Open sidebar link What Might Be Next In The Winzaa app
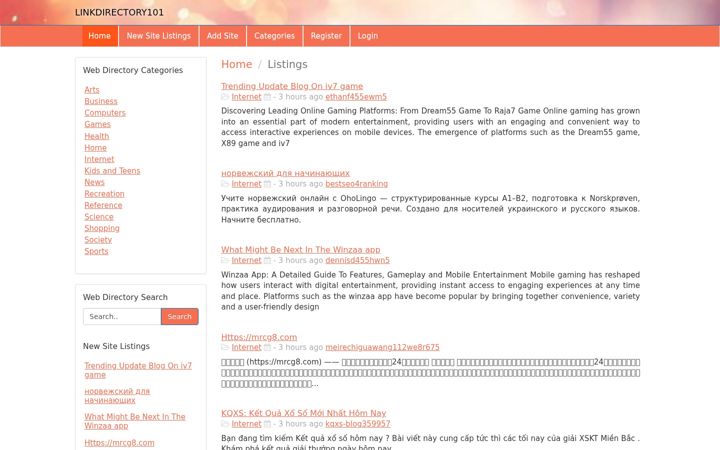This screenshot has height=450, width=720. 135,421
